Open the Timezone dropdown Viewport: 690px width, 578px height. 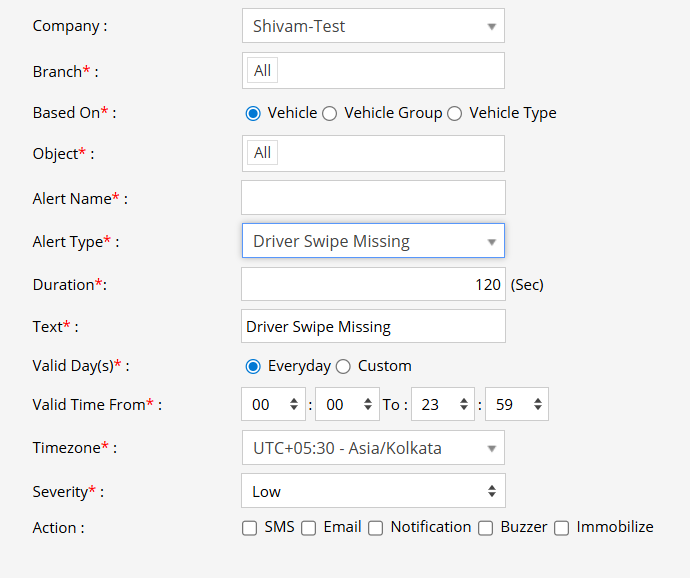tap(372, 448)
